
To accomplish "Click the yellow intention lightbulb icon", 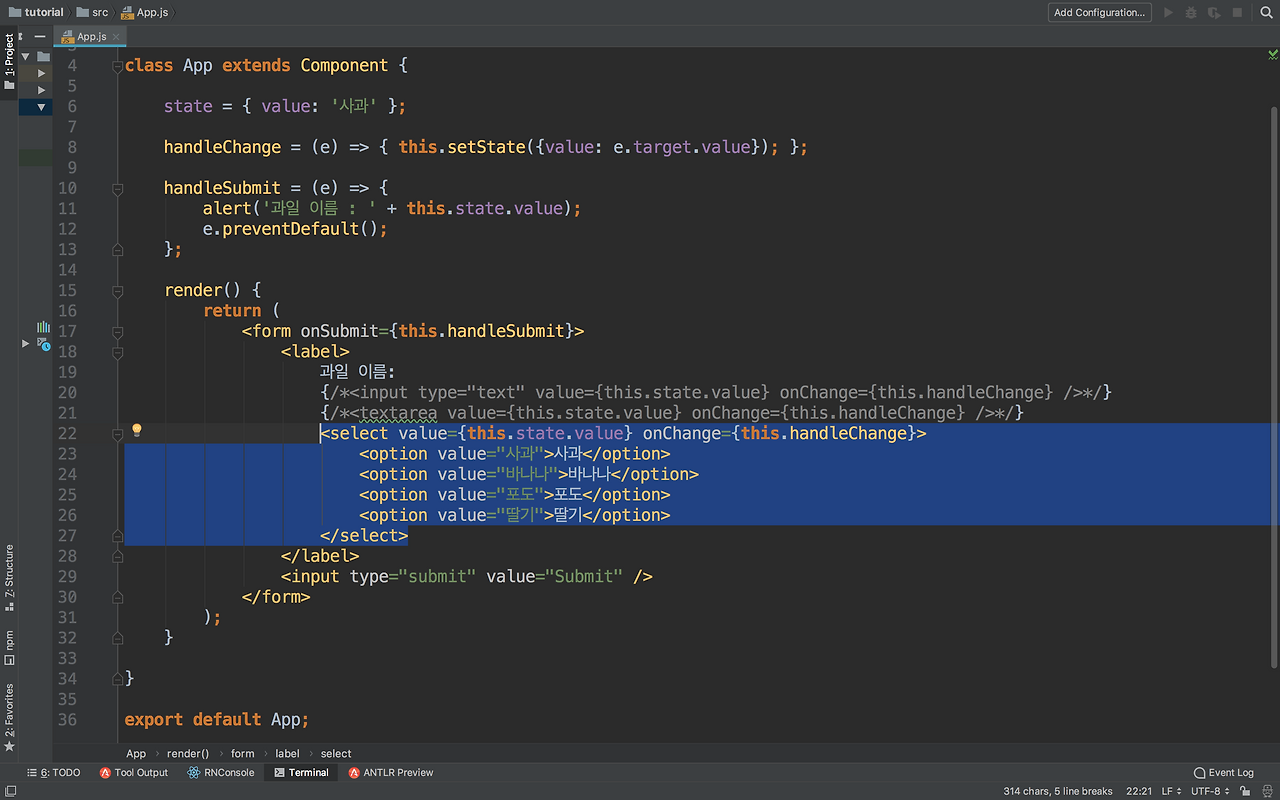I will (x=137, y=431).
